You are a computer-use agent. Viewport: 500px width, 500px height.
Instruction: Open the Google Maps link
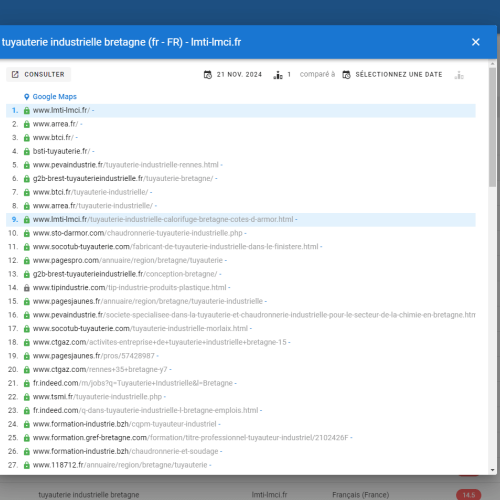(x=55, y=97)
